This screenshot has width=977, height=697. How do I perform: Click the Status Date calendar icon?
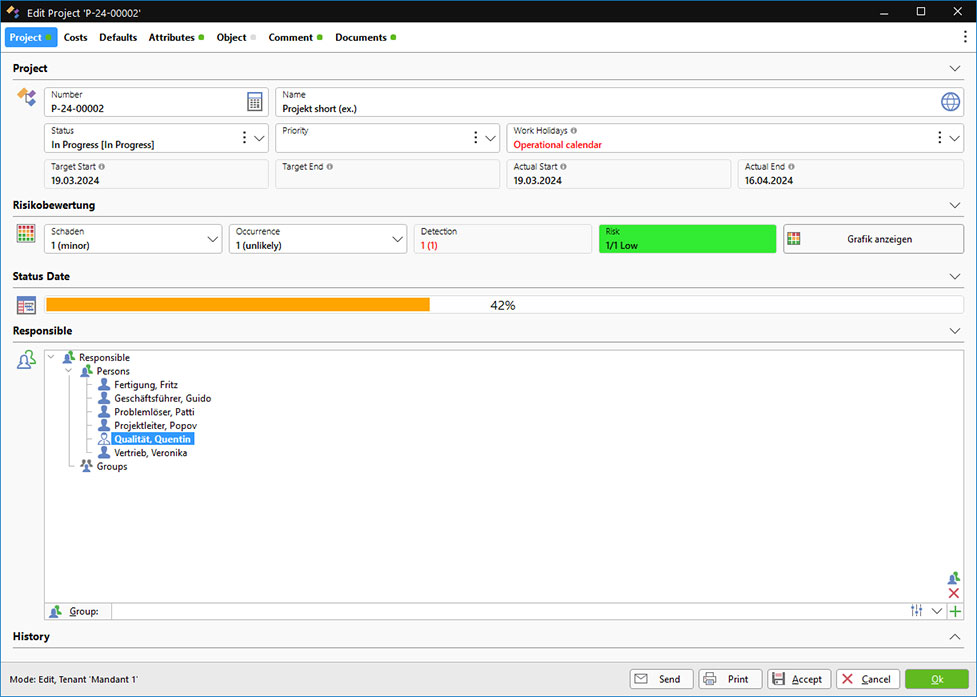click(27, 305)
